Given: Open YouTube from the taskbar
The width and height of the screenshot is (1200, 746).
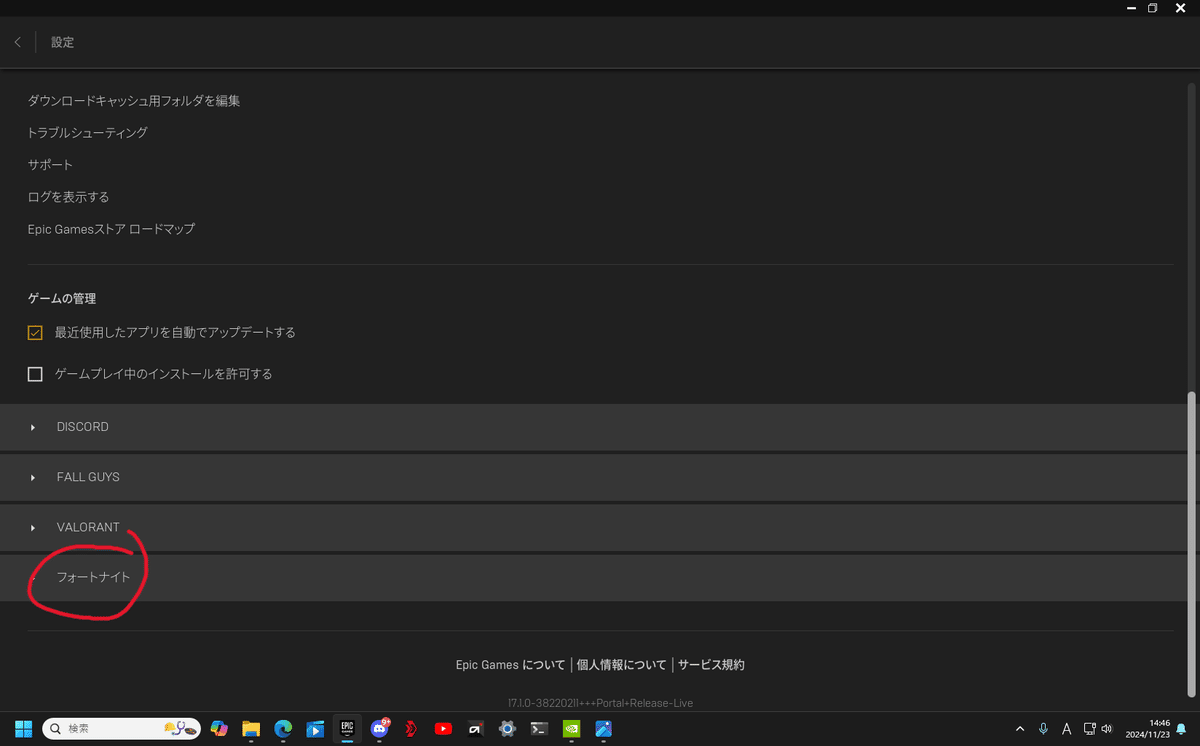Looking at the screenshot, I should click(x=443, y=729).
